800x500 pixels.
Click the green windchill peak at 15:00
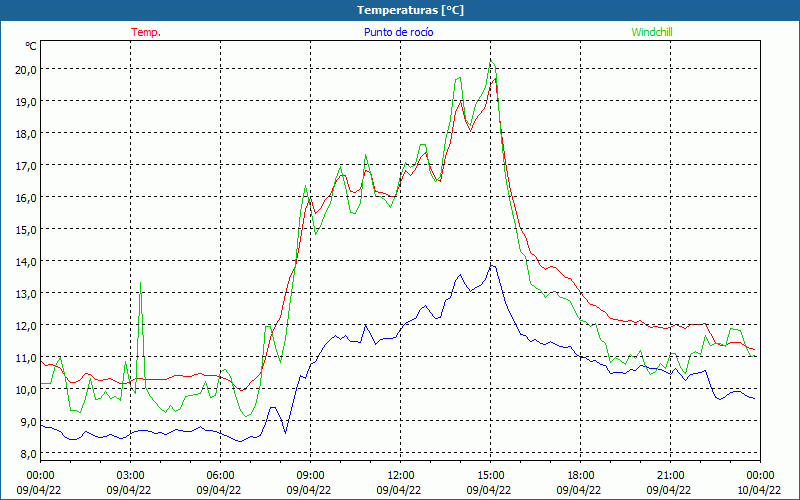click(491, 61)
